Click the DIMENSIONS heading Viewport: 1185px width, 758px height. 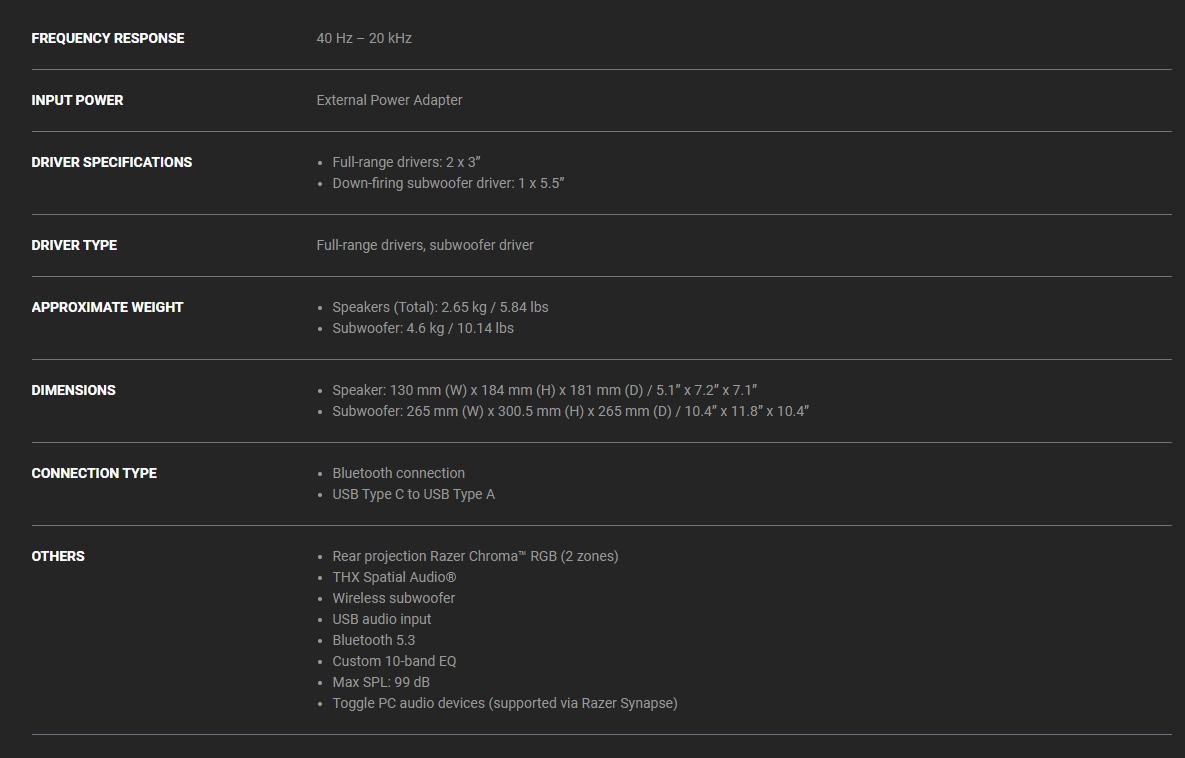[73, 391]
